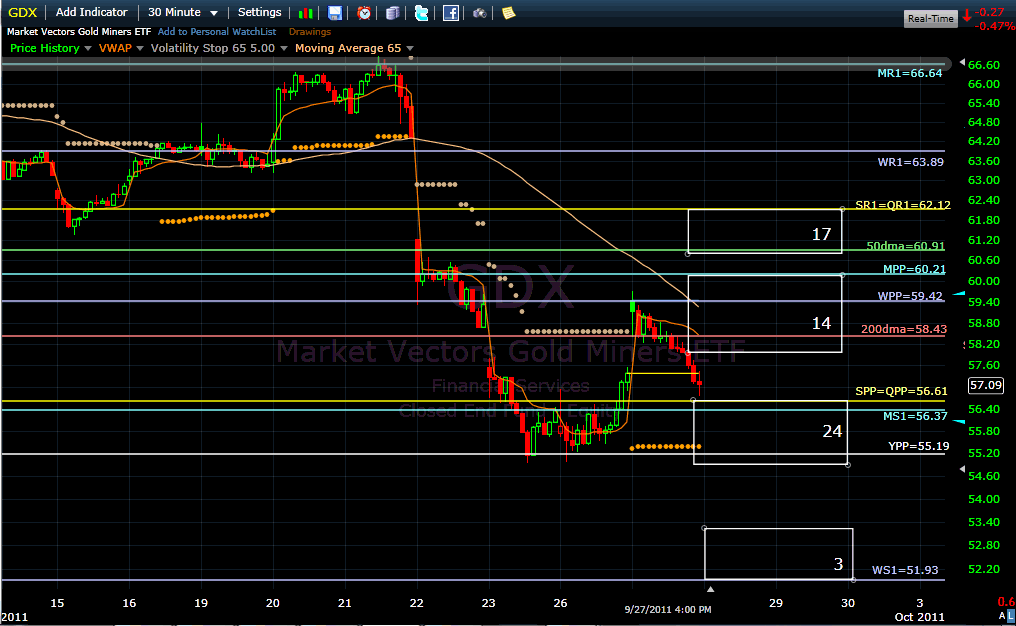
Task: Expand the Price History dropdown arrow
Action: click(87, 49)
